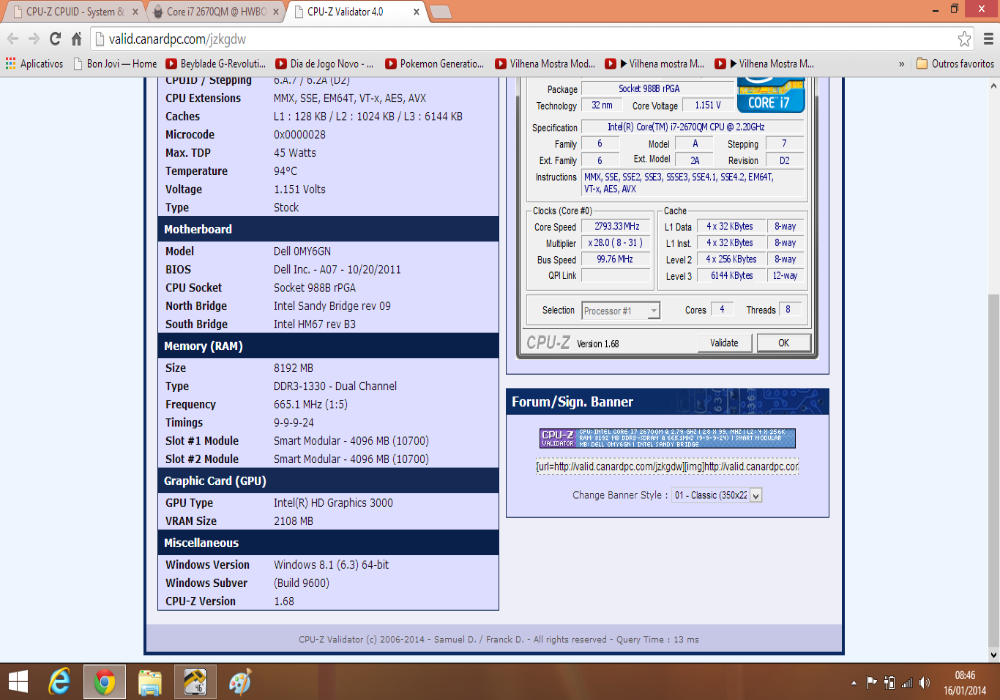Image resolution: width=1000 pixels, height=700 pixels.
Task: Open the Aplicativos apps shortcut
Action: (x=34, y=64)
